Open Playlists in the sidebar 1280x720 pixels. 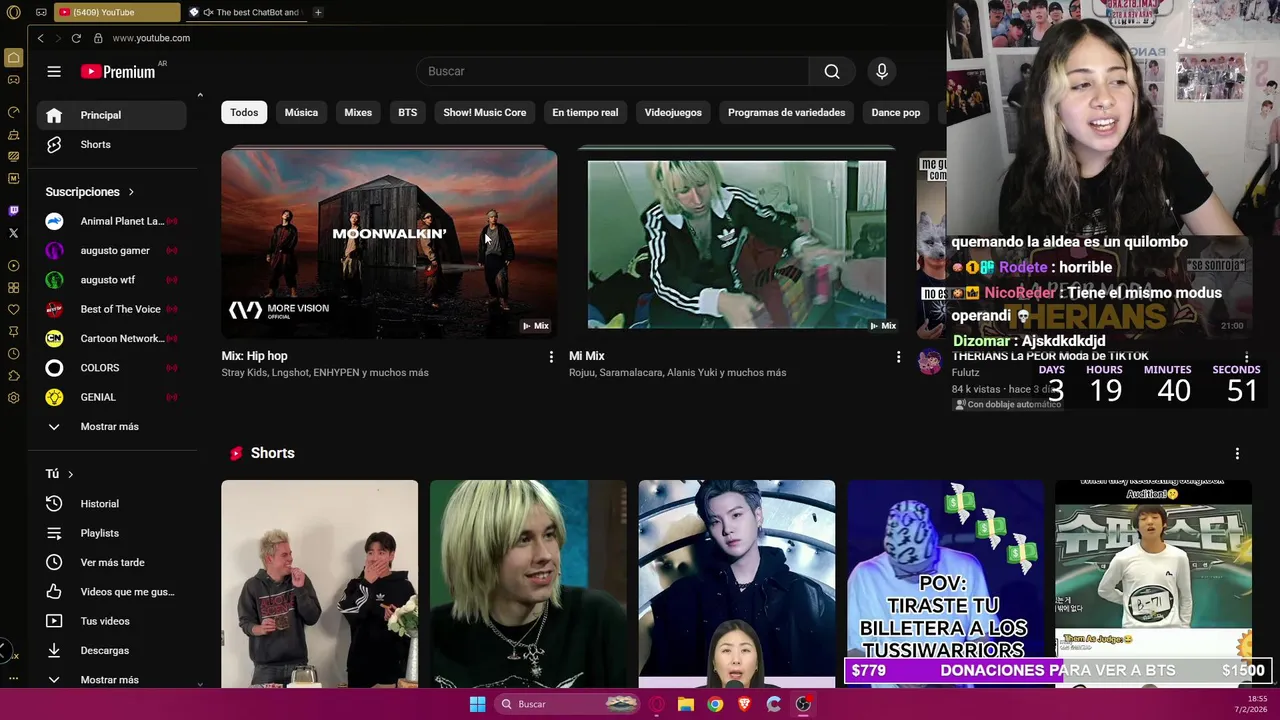click(x=112, y=533)
